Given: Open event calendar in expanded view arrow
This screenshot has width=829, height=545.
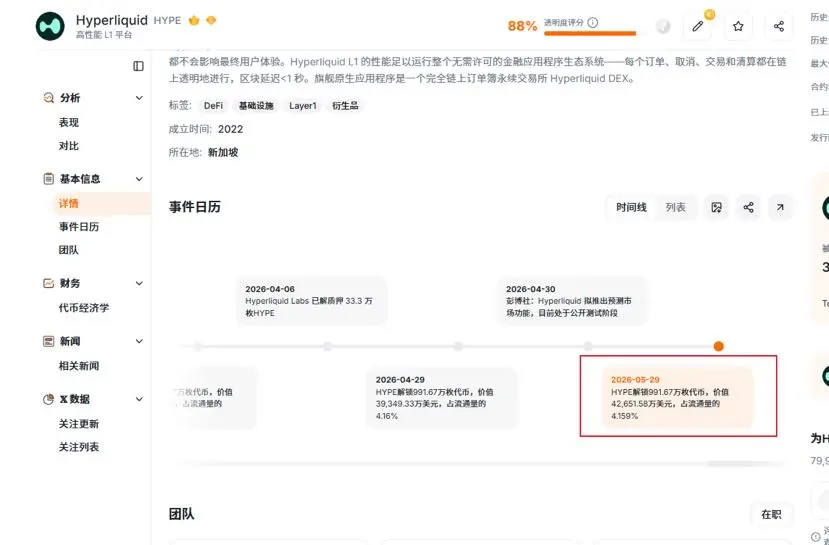Looking at the screenshot, I should click(780, 207).
